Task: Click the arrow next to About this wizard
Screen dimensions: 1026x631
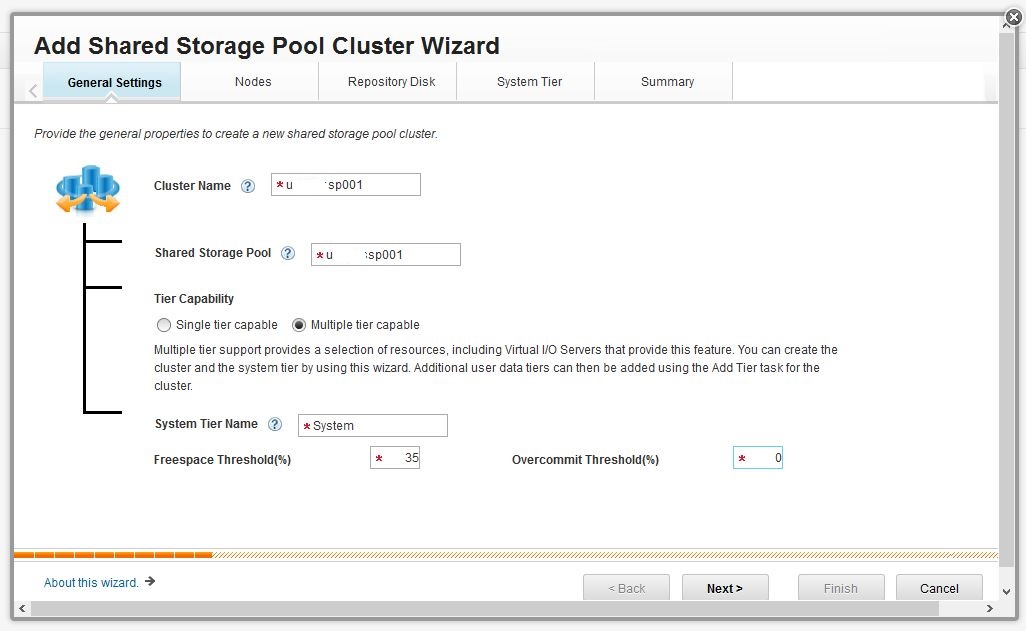Action: pos(150,581)
